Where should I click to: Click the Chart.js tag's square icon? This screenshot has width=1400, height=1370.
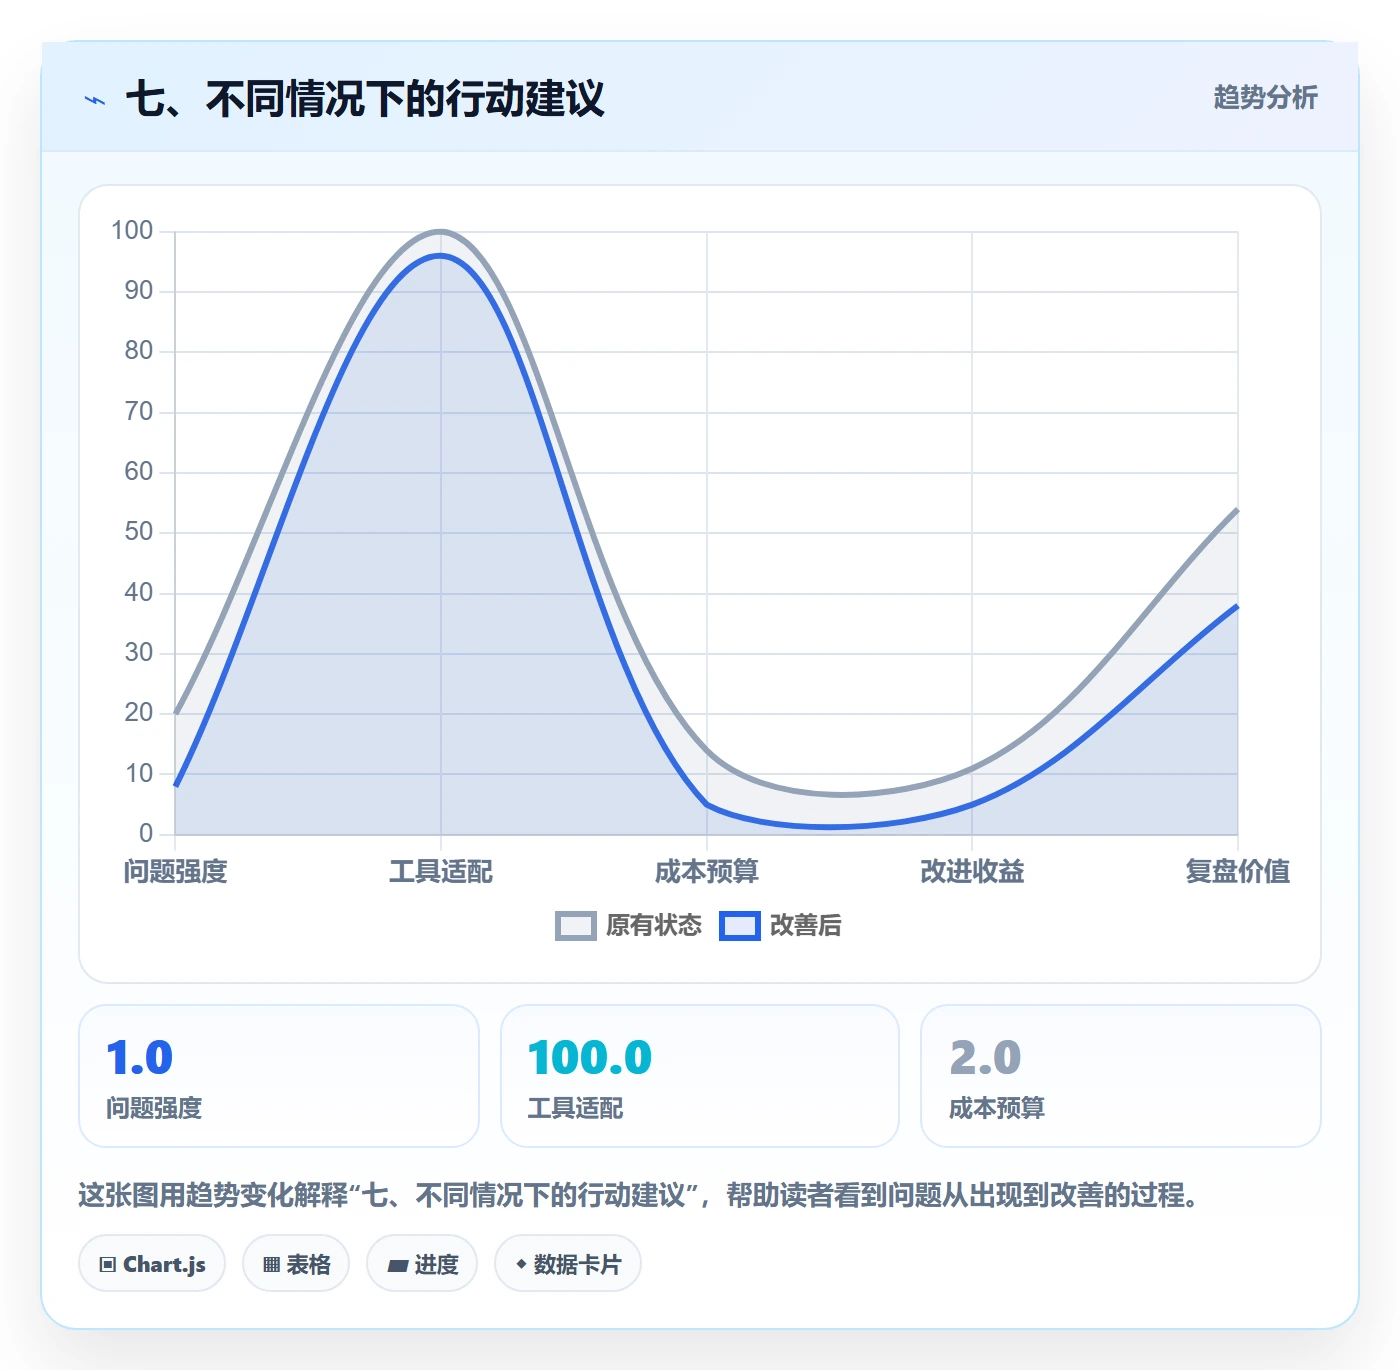tap(108, 1265)
